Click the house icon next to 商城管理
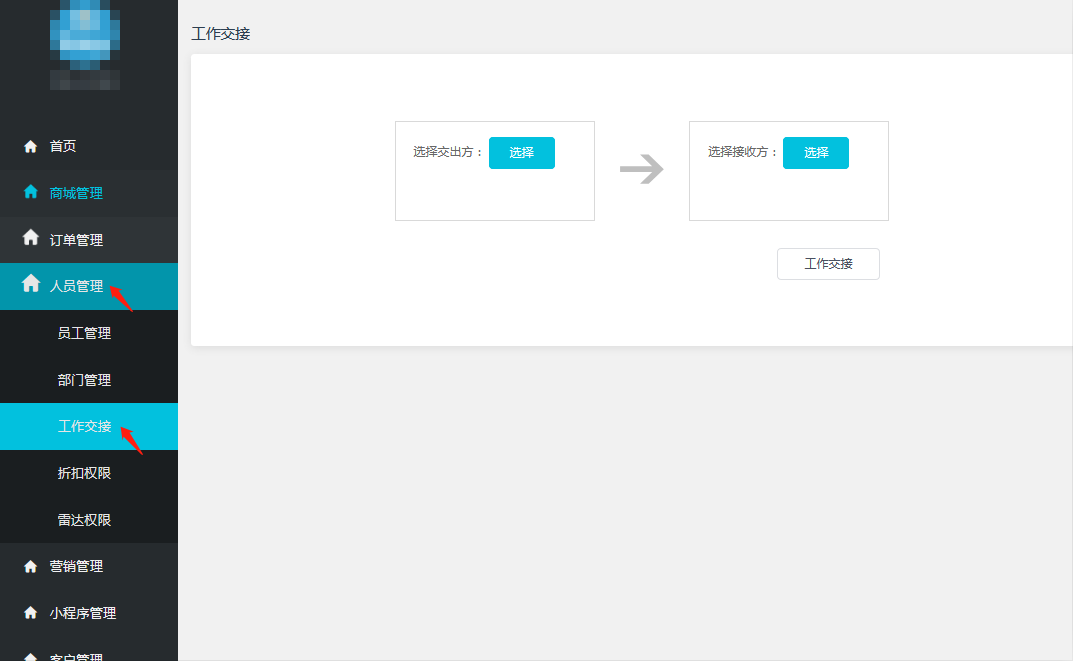The image size is (1073, 661). [x=30, y=192]
